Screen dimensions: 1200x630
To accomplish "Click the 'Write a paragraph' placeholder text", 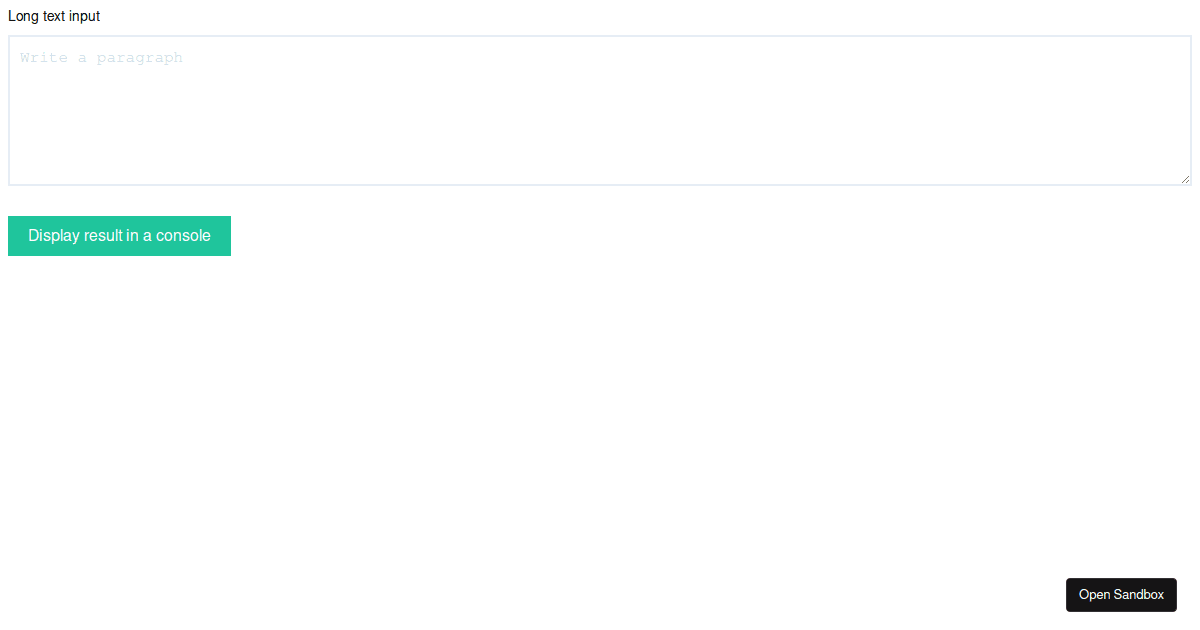I will tap(101, 58).
